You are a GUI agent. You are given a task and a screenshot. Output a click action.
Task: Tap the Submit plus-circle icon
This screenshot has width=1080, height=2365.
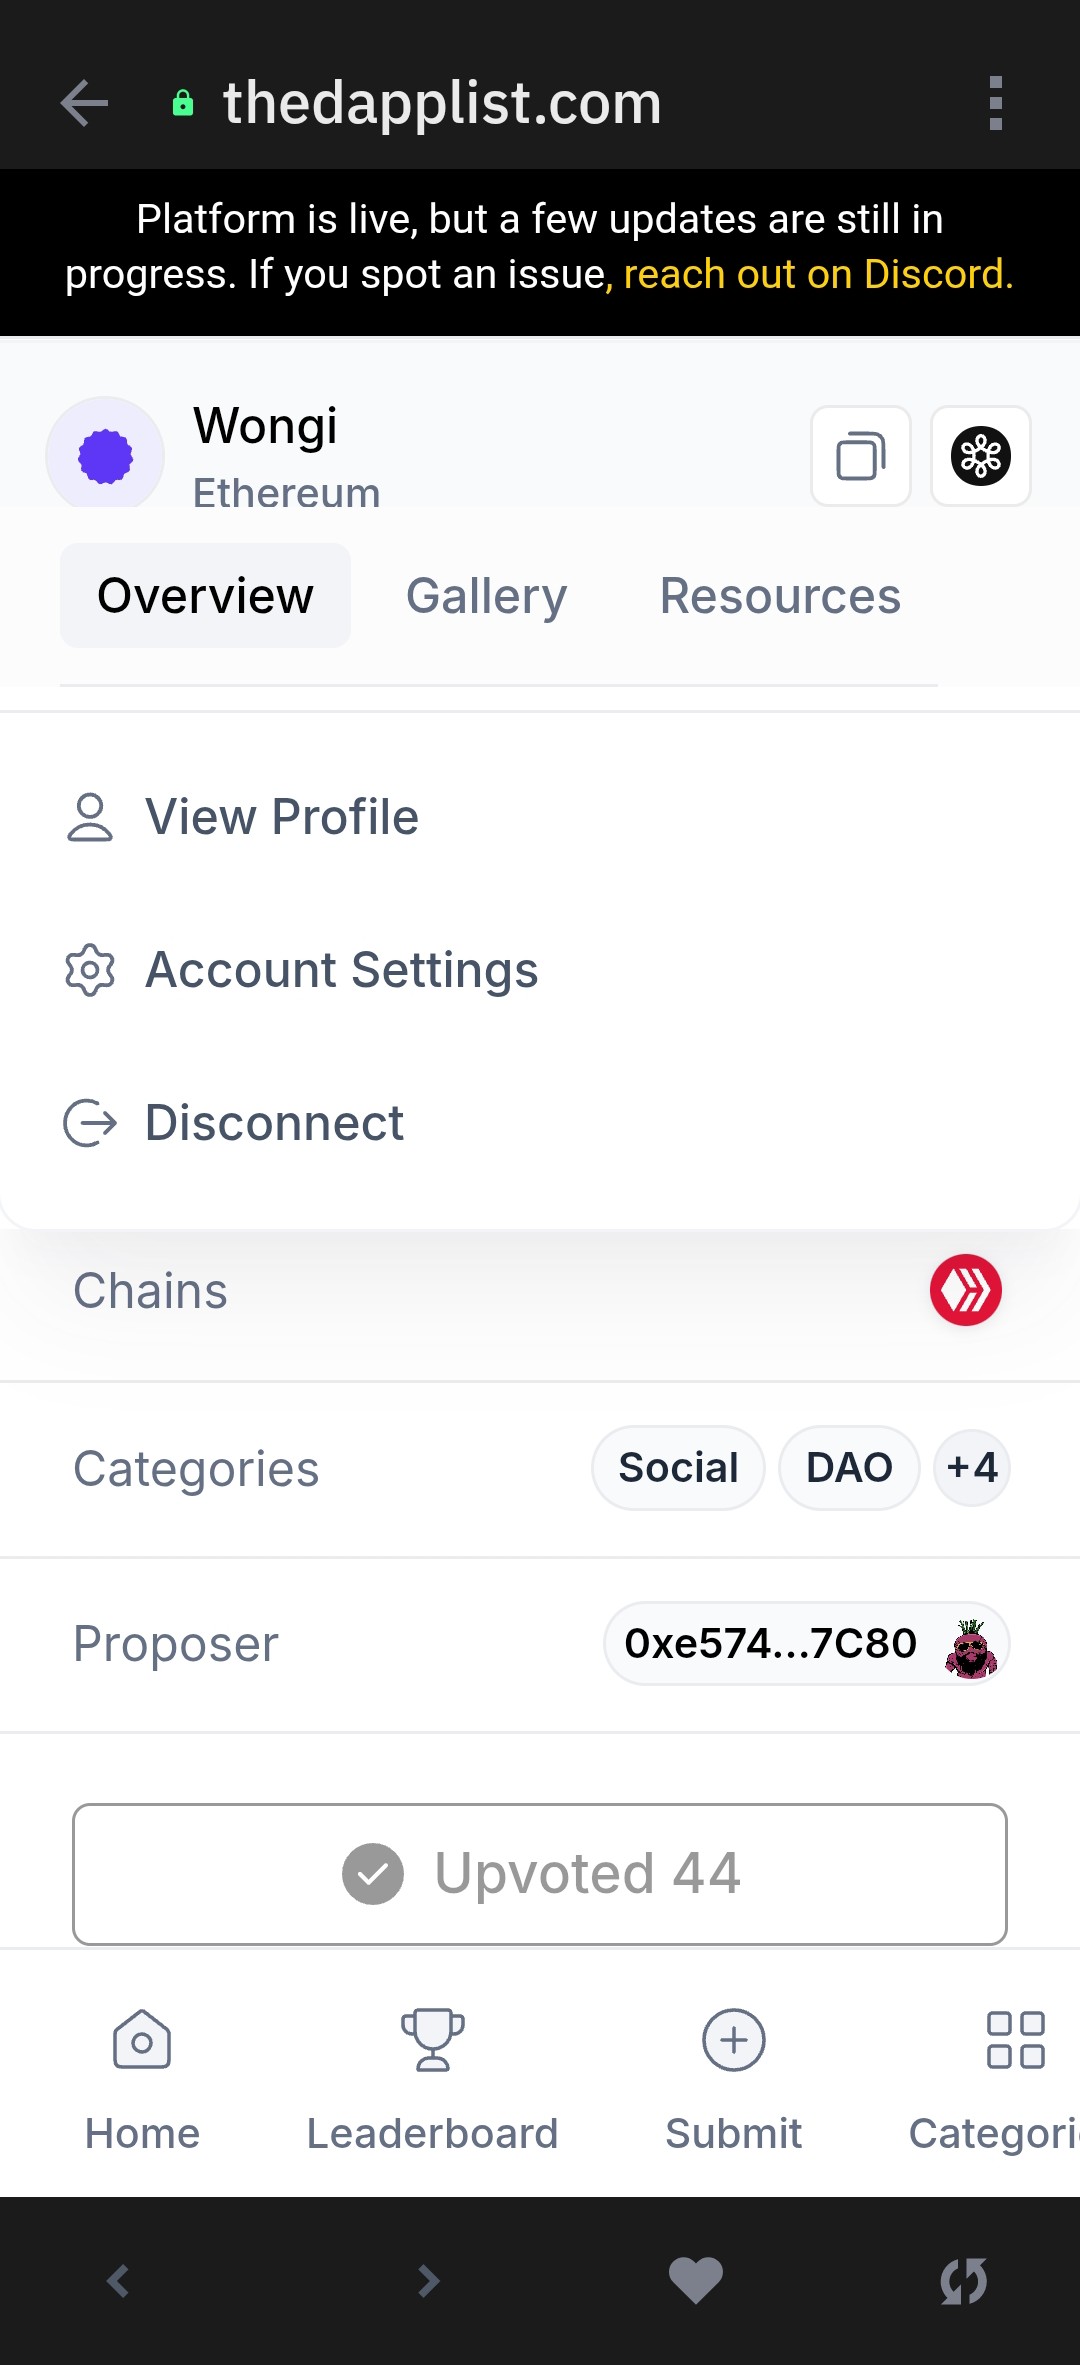(734, 2040)
